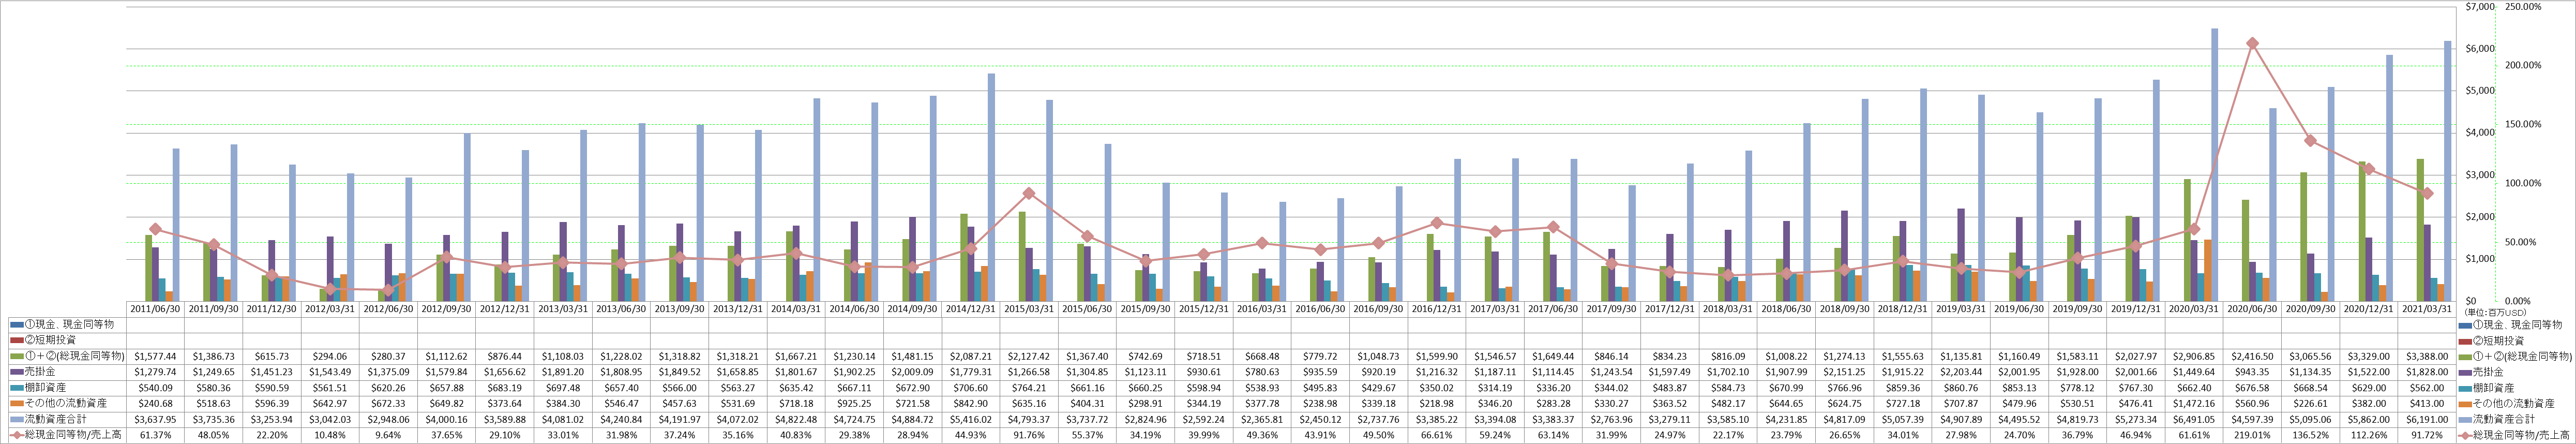Viewport: 2576px width, 444px height.
Task: Select the $2,365.81 cell under 2016/03/31
Action: [1262, 420]
